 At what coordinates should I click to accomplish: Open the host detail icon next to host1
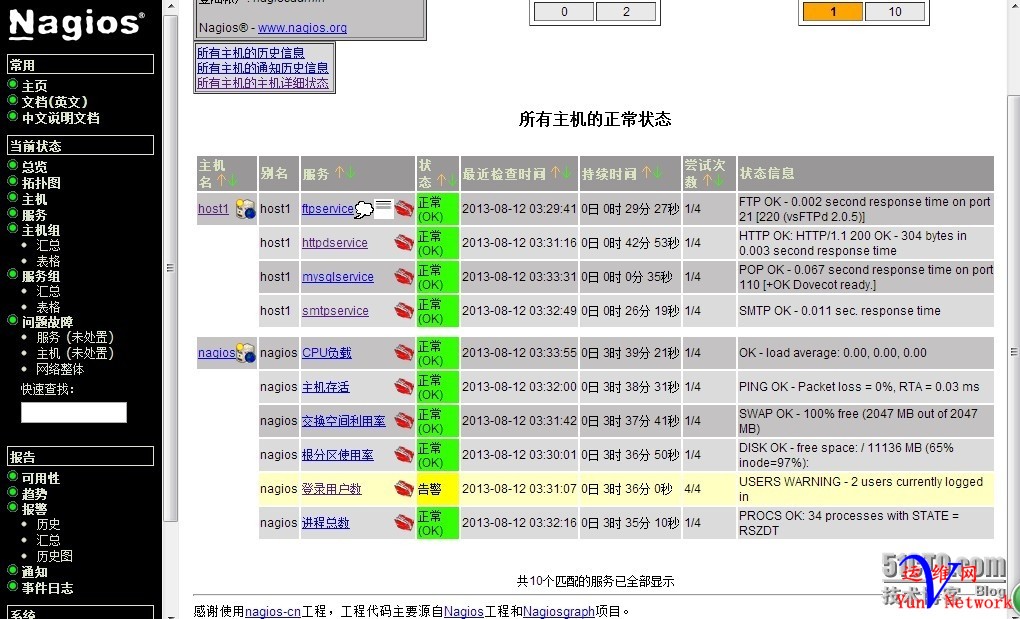[x=245, y=209]
